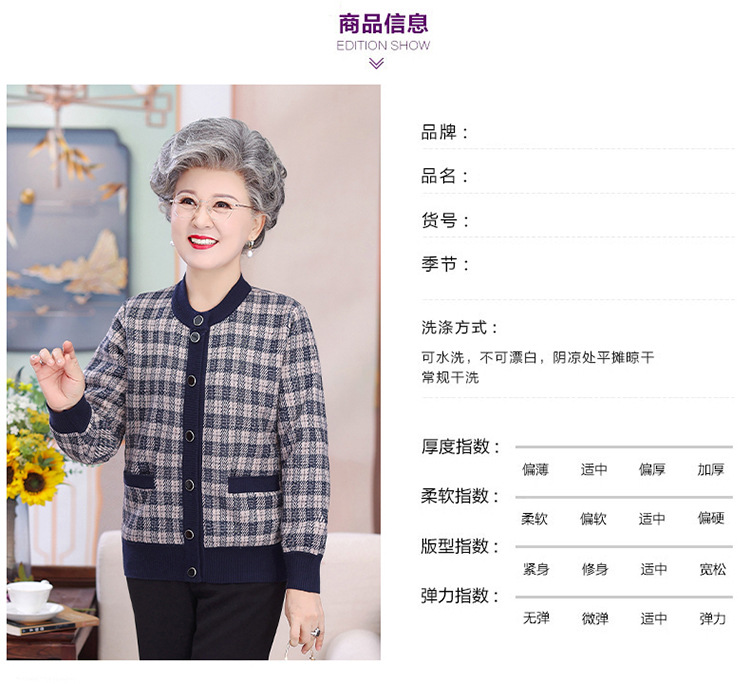
Task: Select 偏薄 on thickness scale
Action: click(535, 470)
